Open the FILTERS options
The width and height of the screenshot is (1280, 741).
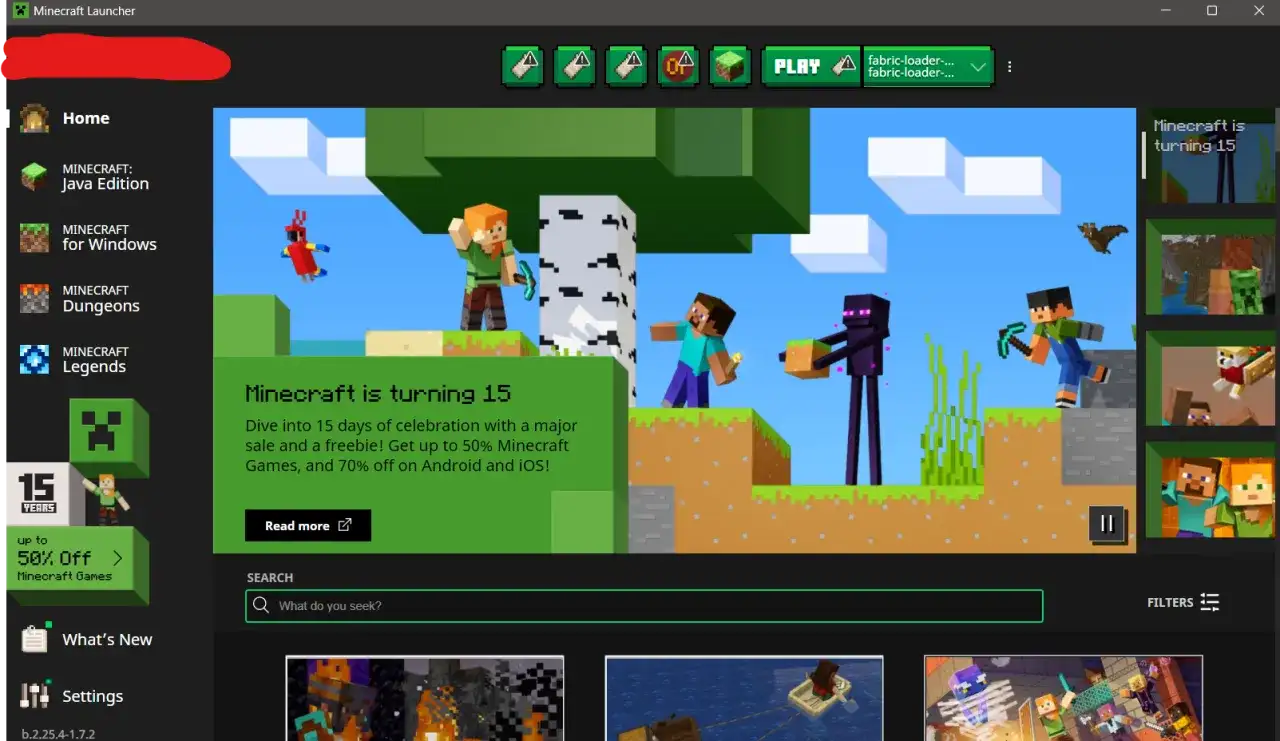(1183, 602)
